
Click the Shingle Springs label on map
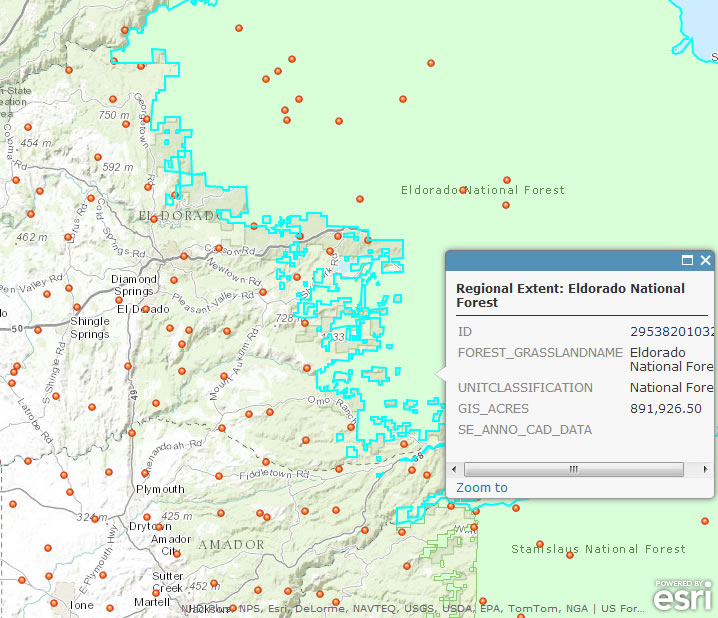pyautogui.click(x=90, y=328)
